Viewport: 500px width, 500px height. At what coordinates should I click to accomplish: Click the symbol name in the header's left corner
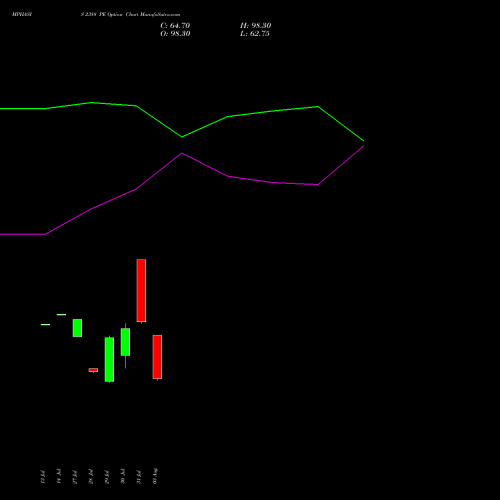(x=22, y=15)
